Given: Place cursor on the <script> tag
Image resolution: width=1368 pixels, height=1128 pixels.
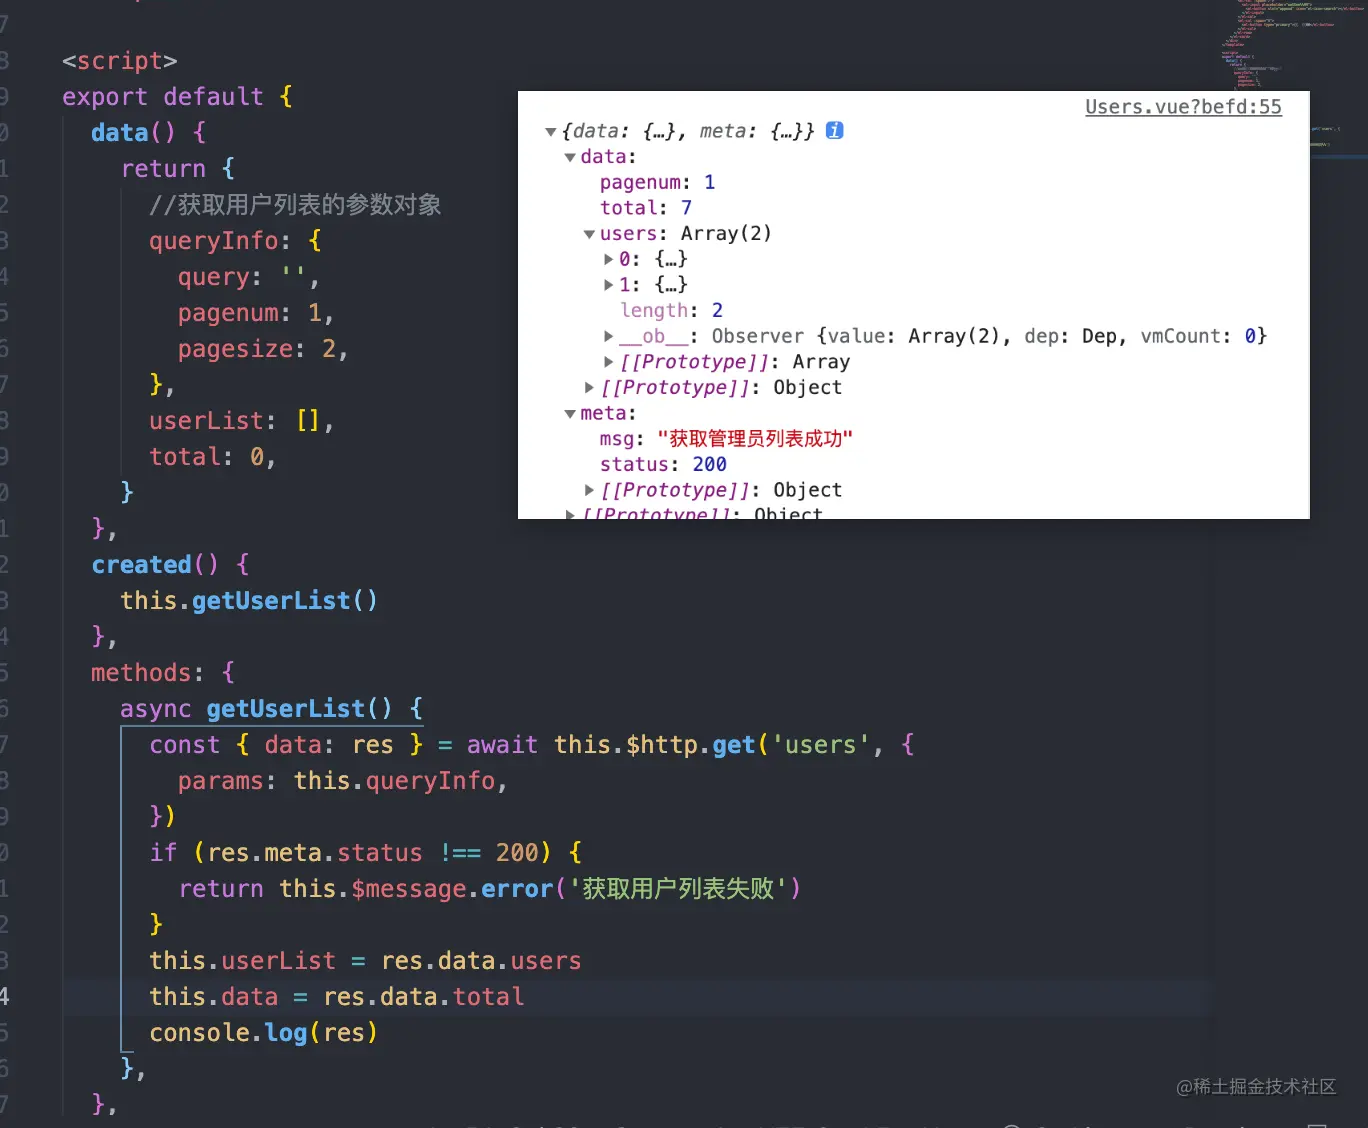Looking at the screenshot, I should pyautogui.click(x=120, y=61).
